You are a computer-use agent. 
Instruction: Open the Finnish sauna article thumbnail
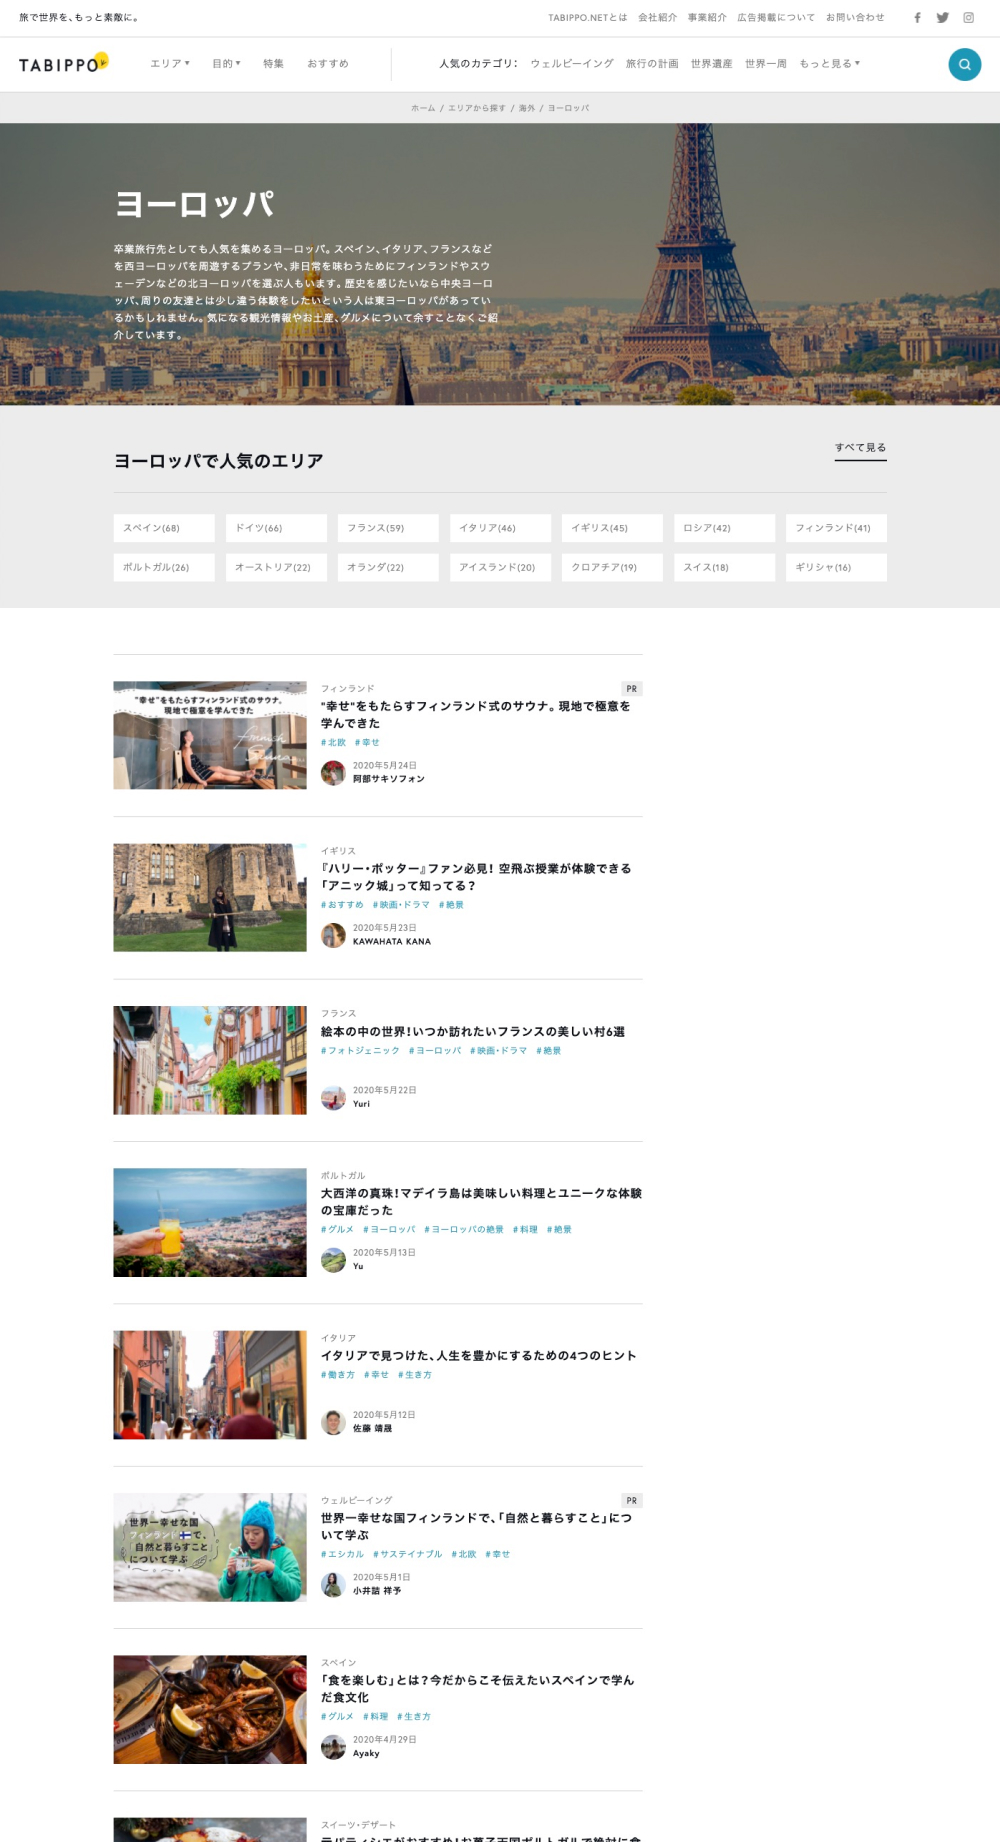(210, 735)
